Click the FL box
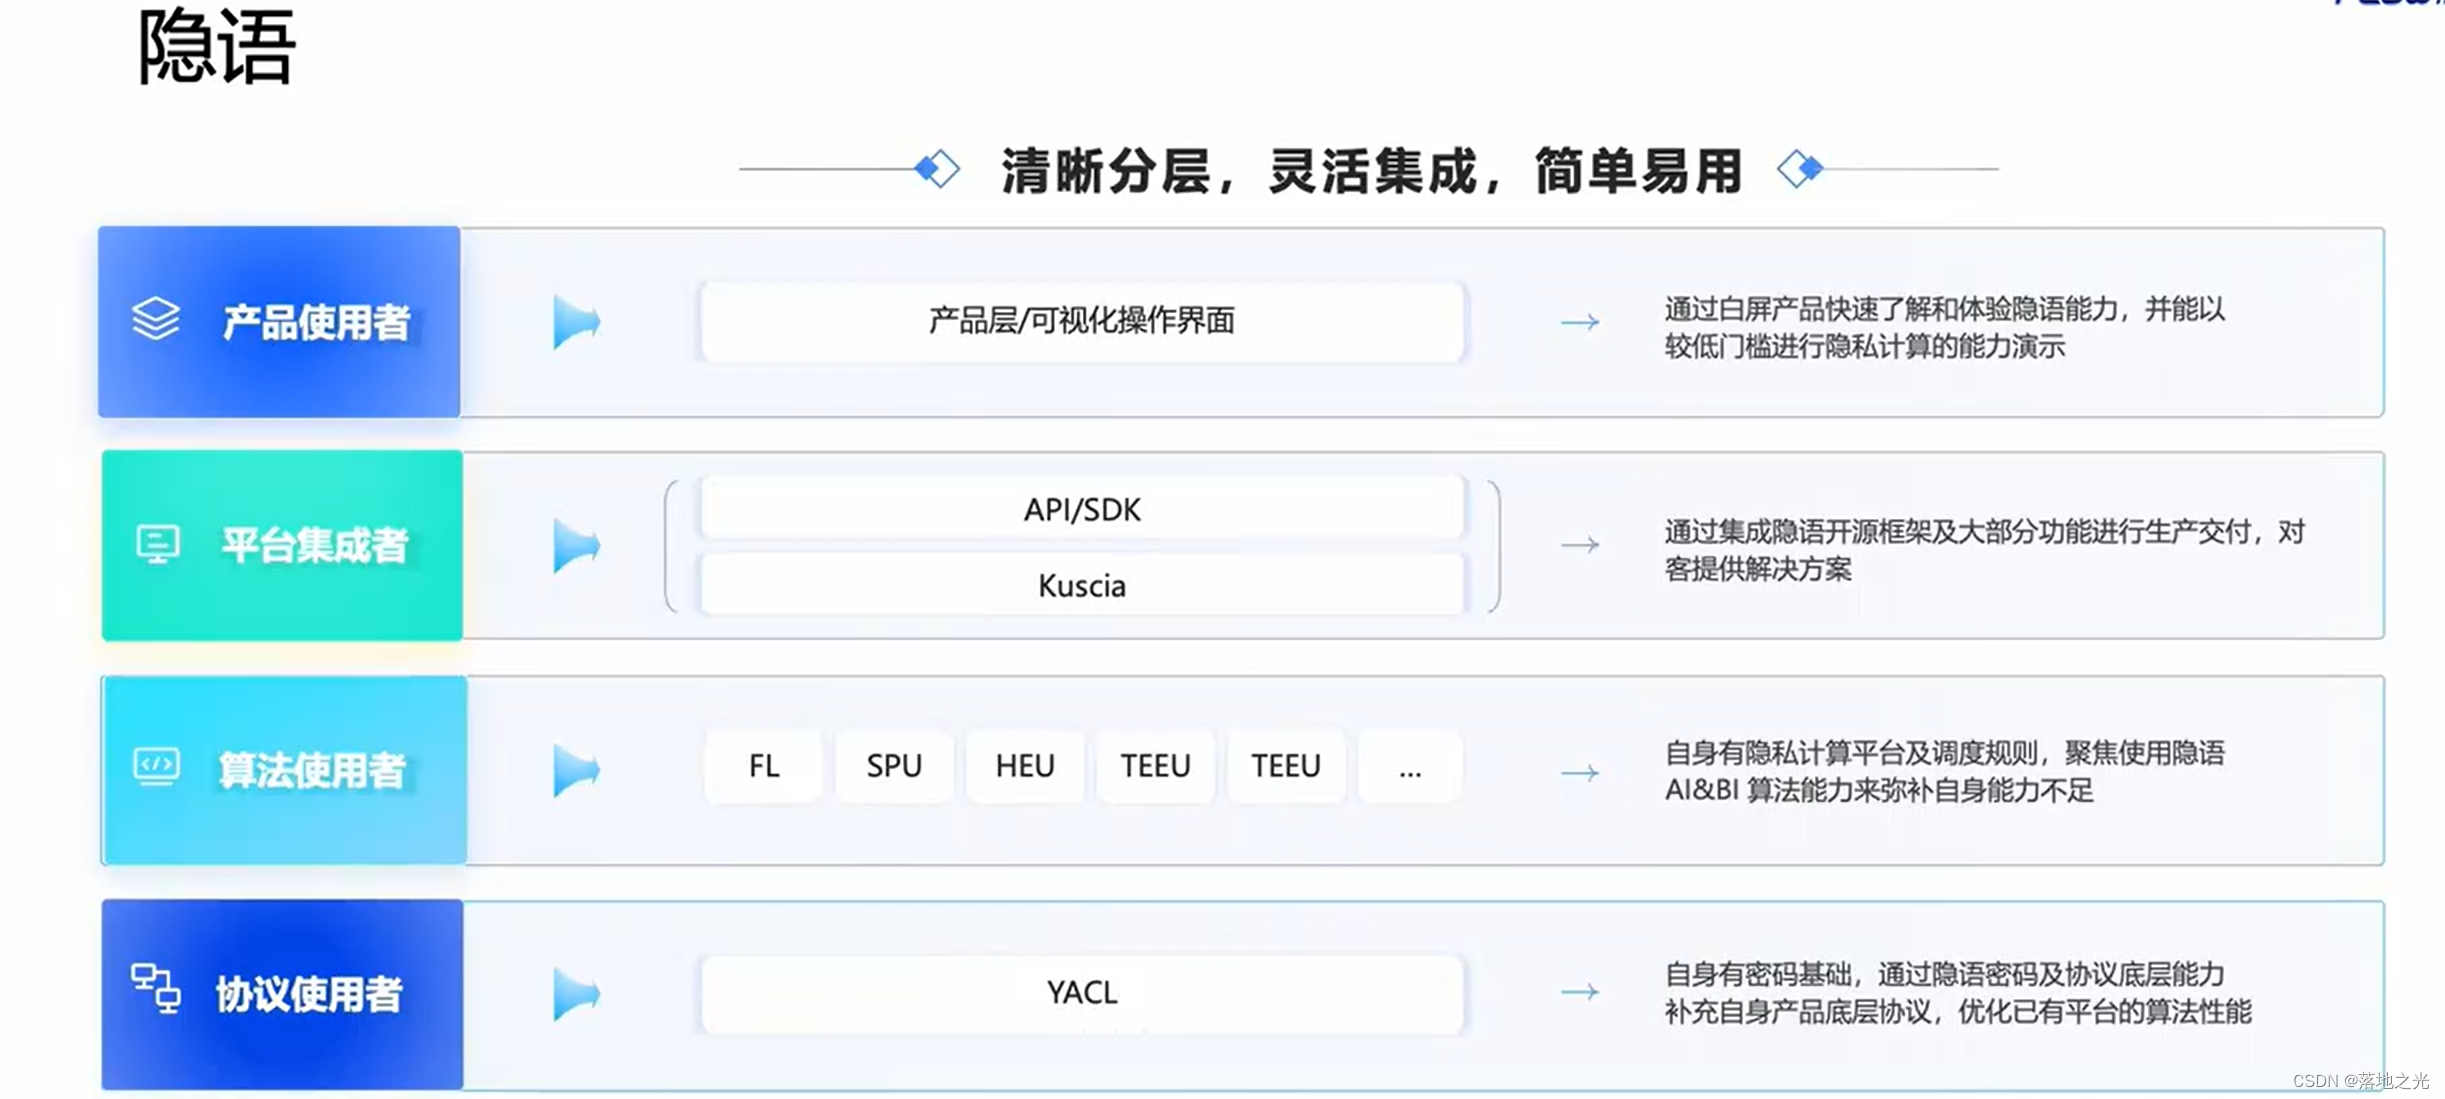Screen dimensions: 2445x1099 [x=764, y=766]
